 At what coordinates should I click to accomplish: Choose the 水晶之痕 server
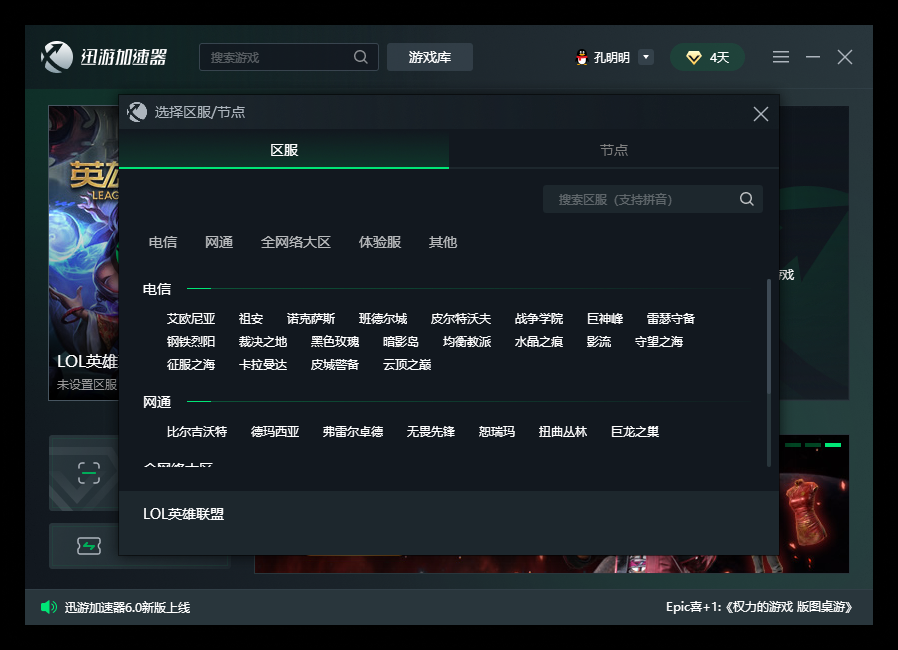(538, 342)
